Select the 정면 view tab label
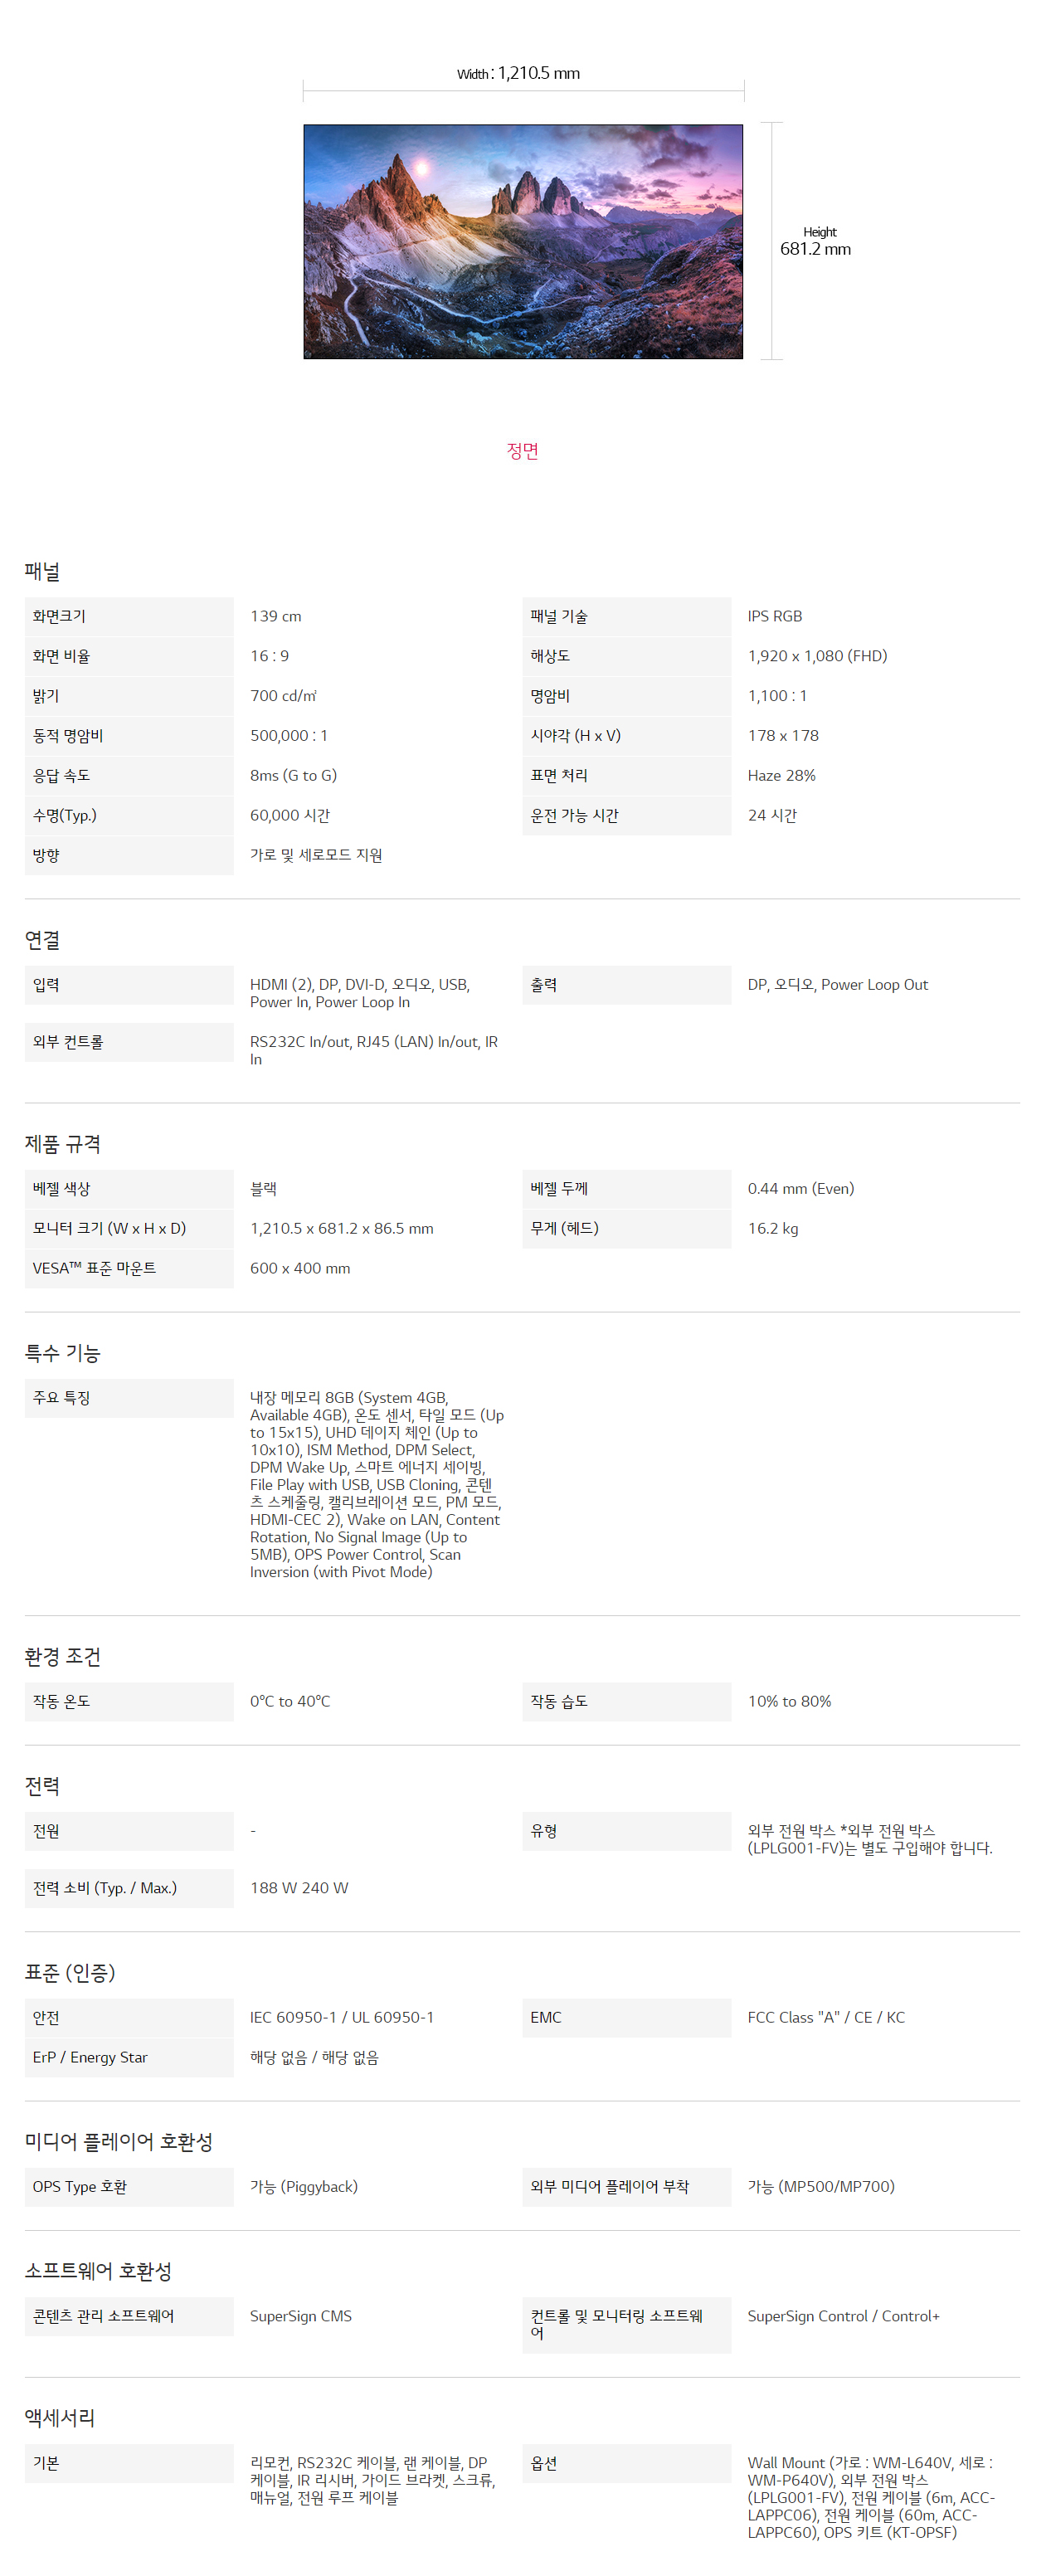 pyautogui.click(x=523, y=451)
